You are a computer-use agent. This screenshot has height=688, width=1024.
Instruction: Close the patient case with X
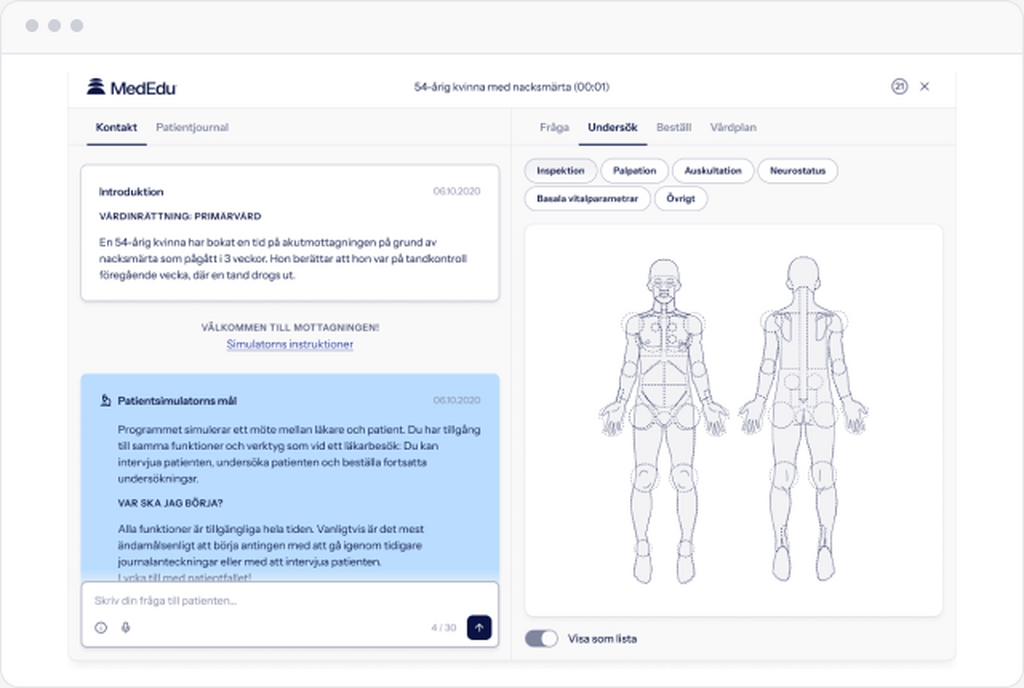pyautogui.click(x=925, y=86)
